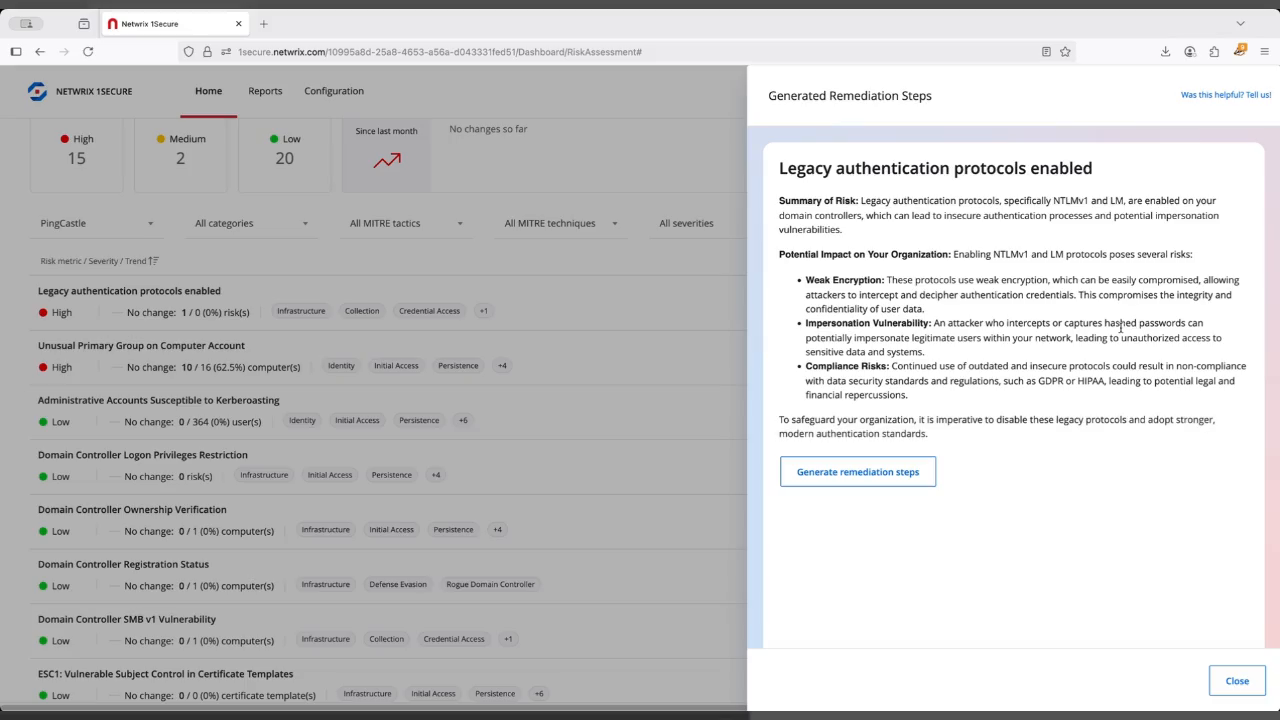Open reader view icon in address bar

point(1046,52)
